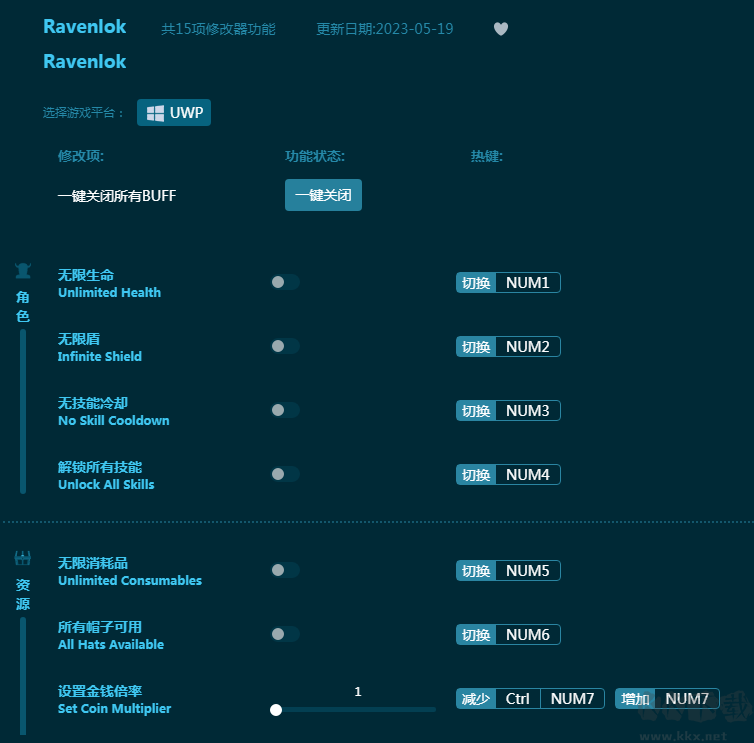Click the top Ravenlok title
The height and width of the screenshot is (743, 754).
[85, 26]
